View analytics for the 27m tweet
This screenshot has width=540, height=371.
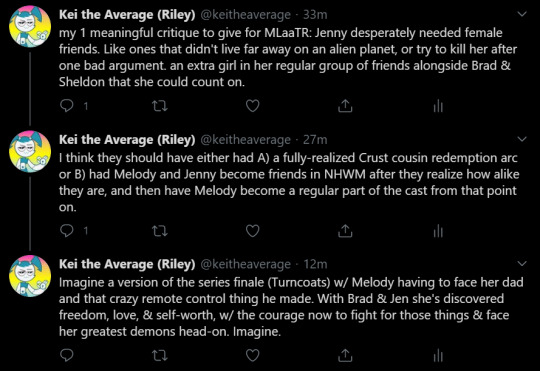438,231
